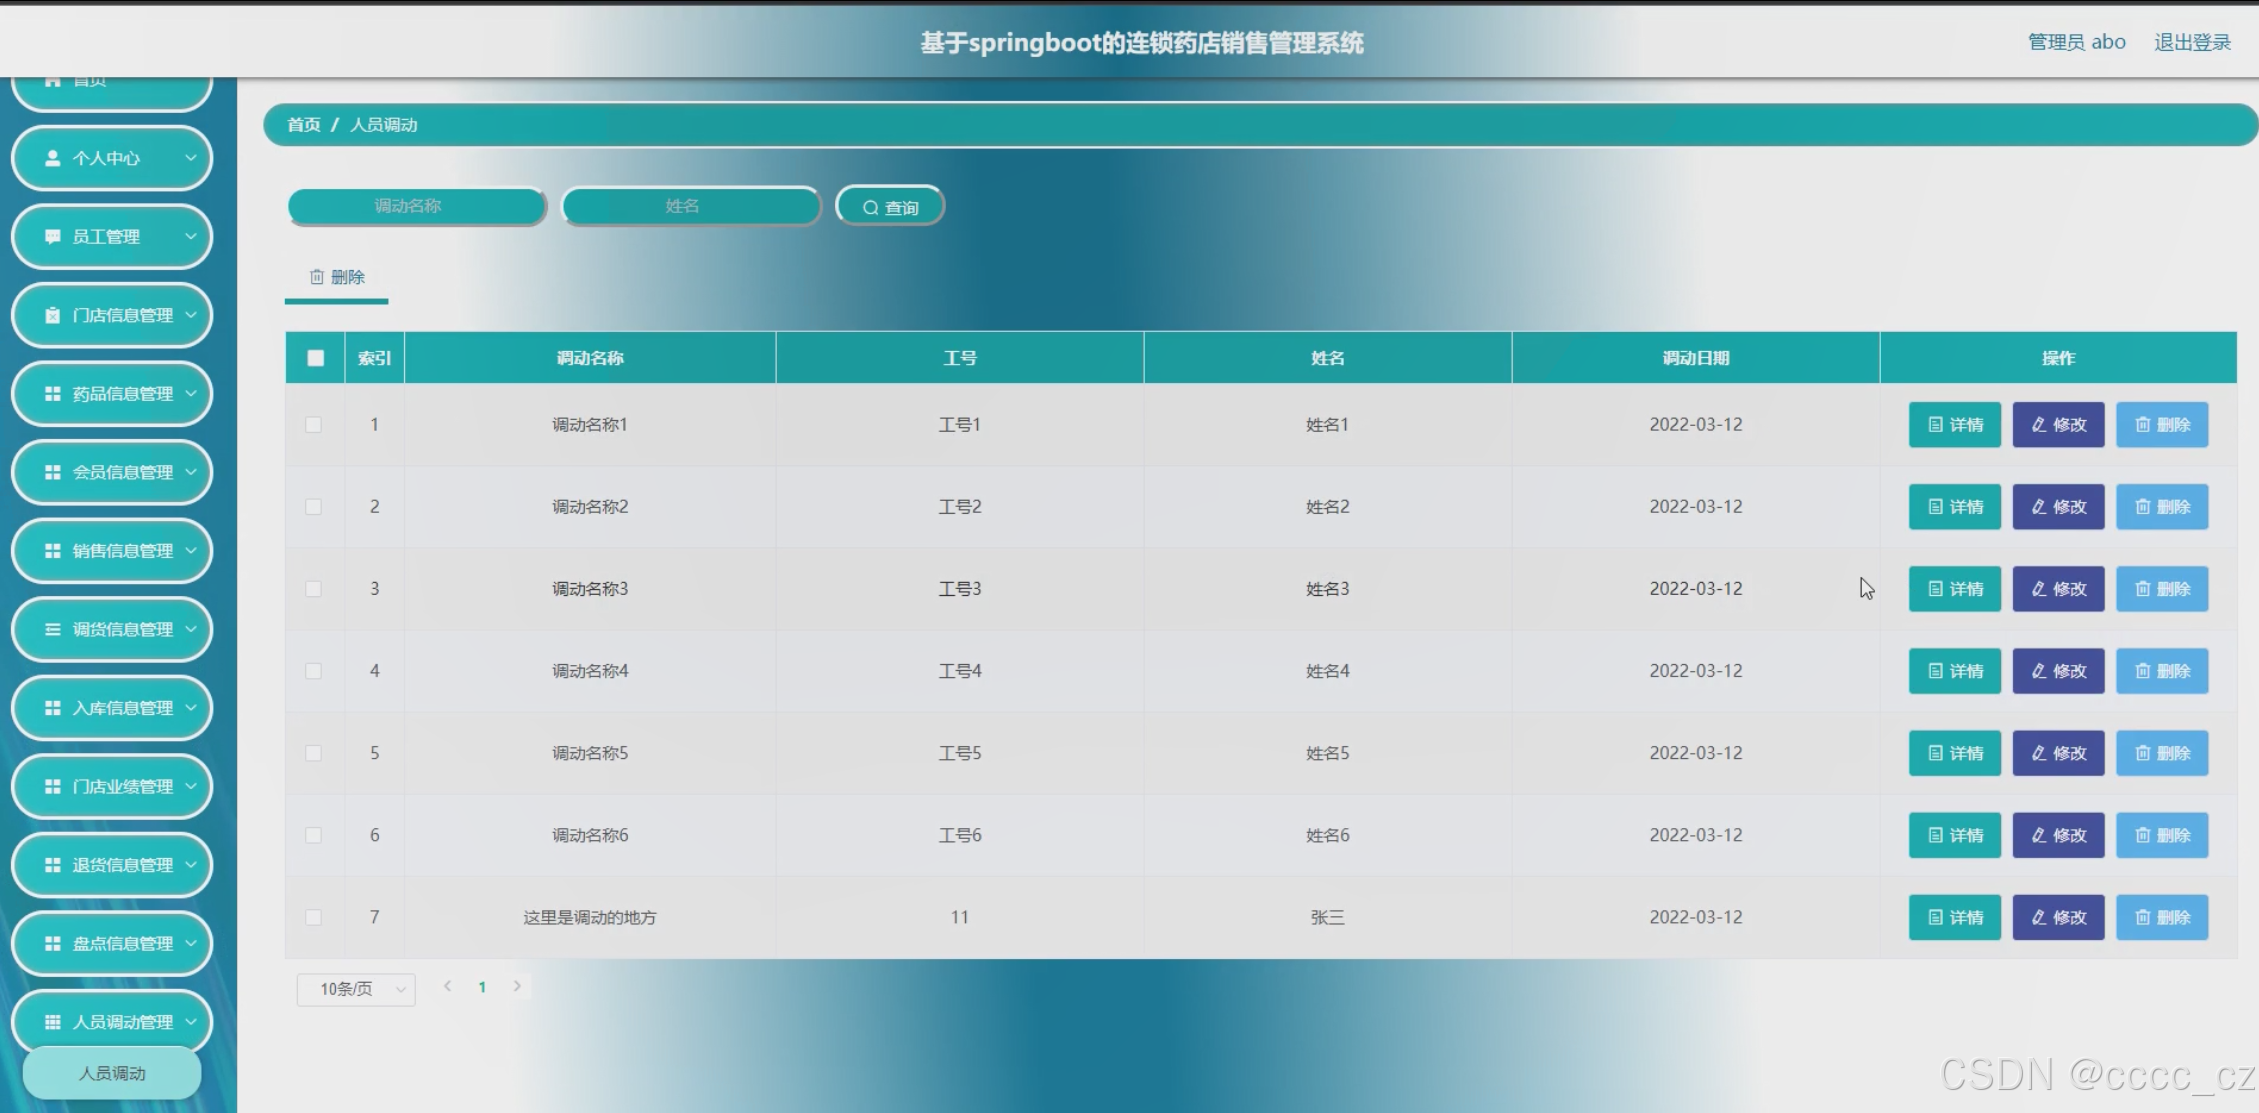The height and width of the screenshot is (1113, 2259).
Task: Expand the 销售信息管理 menu chevron
Action: click(x=191, y=551)
